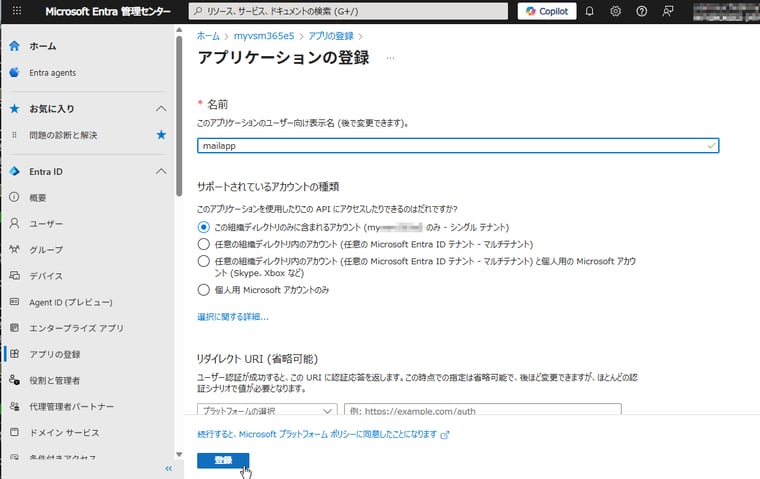Open エンタープライズ アプリ in sidebar

[76, 328]
